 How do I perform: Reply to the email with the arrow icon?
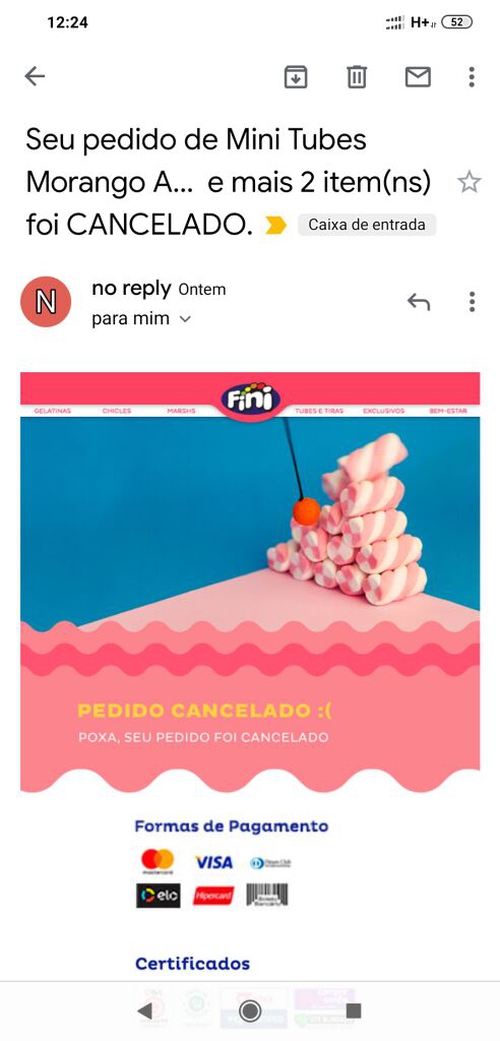[x=418, y=302]
